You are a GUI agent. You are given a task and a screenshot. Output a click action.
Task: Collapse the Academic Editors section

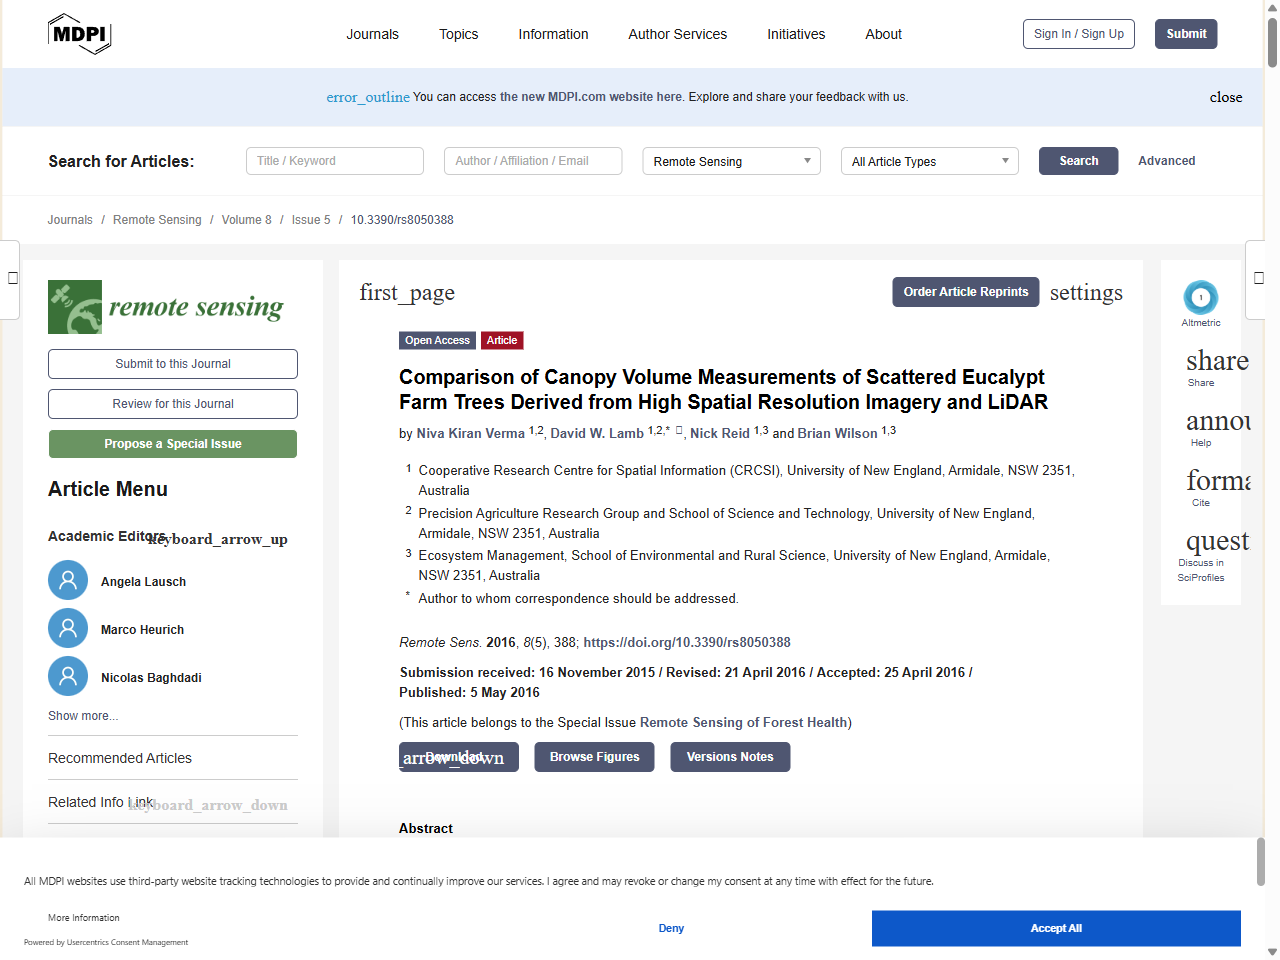coord(218,539)
